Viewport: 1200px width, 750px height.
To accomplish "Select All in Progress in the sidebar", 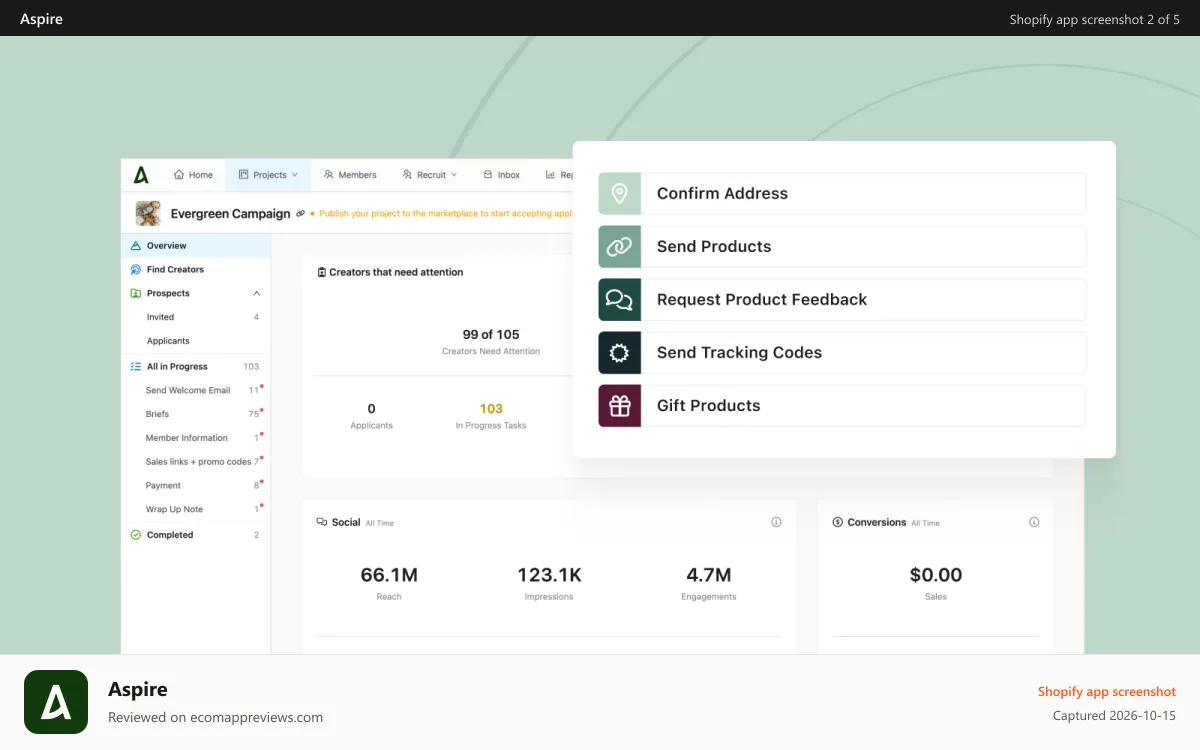I will coord(196,366).
